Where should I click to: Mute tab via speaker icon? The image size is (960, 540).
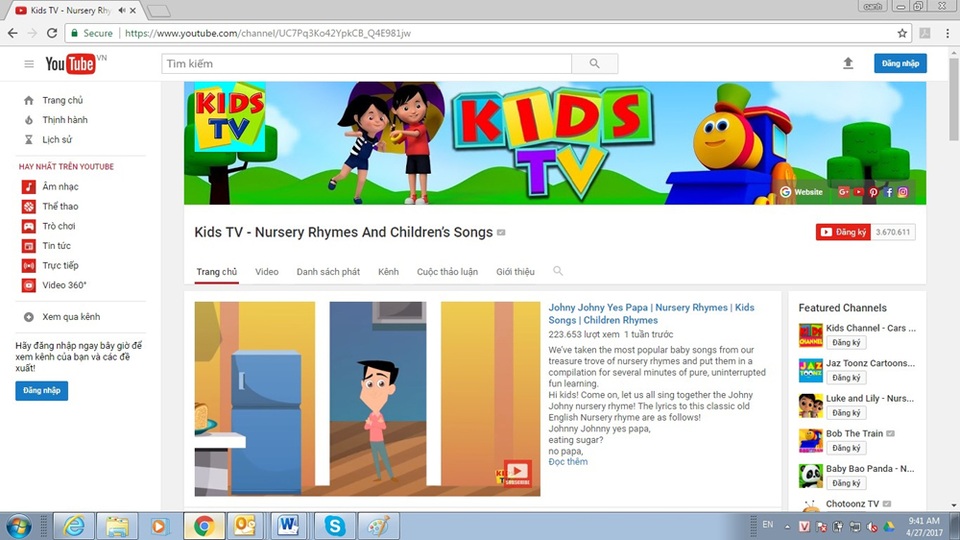(122, 10)
